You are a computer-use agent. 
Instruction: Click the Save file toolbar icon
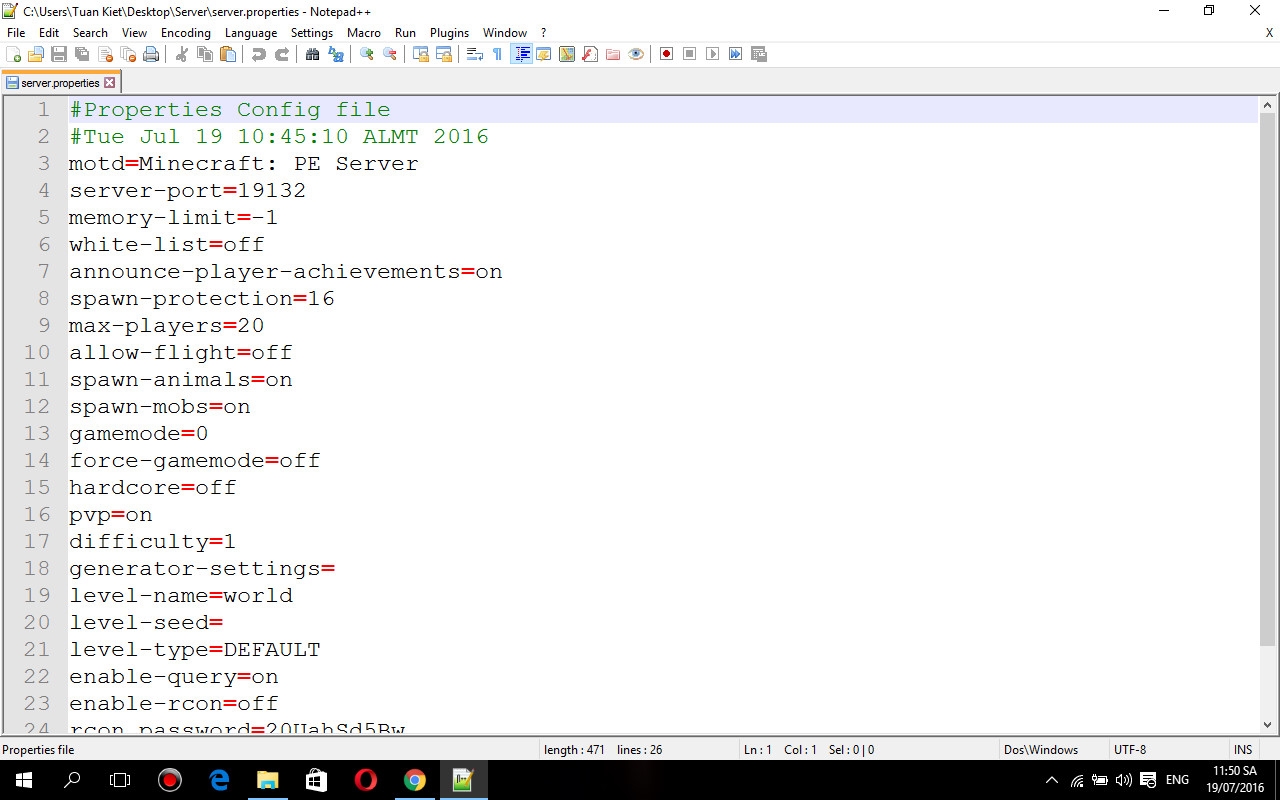click(x=58, y=54)
